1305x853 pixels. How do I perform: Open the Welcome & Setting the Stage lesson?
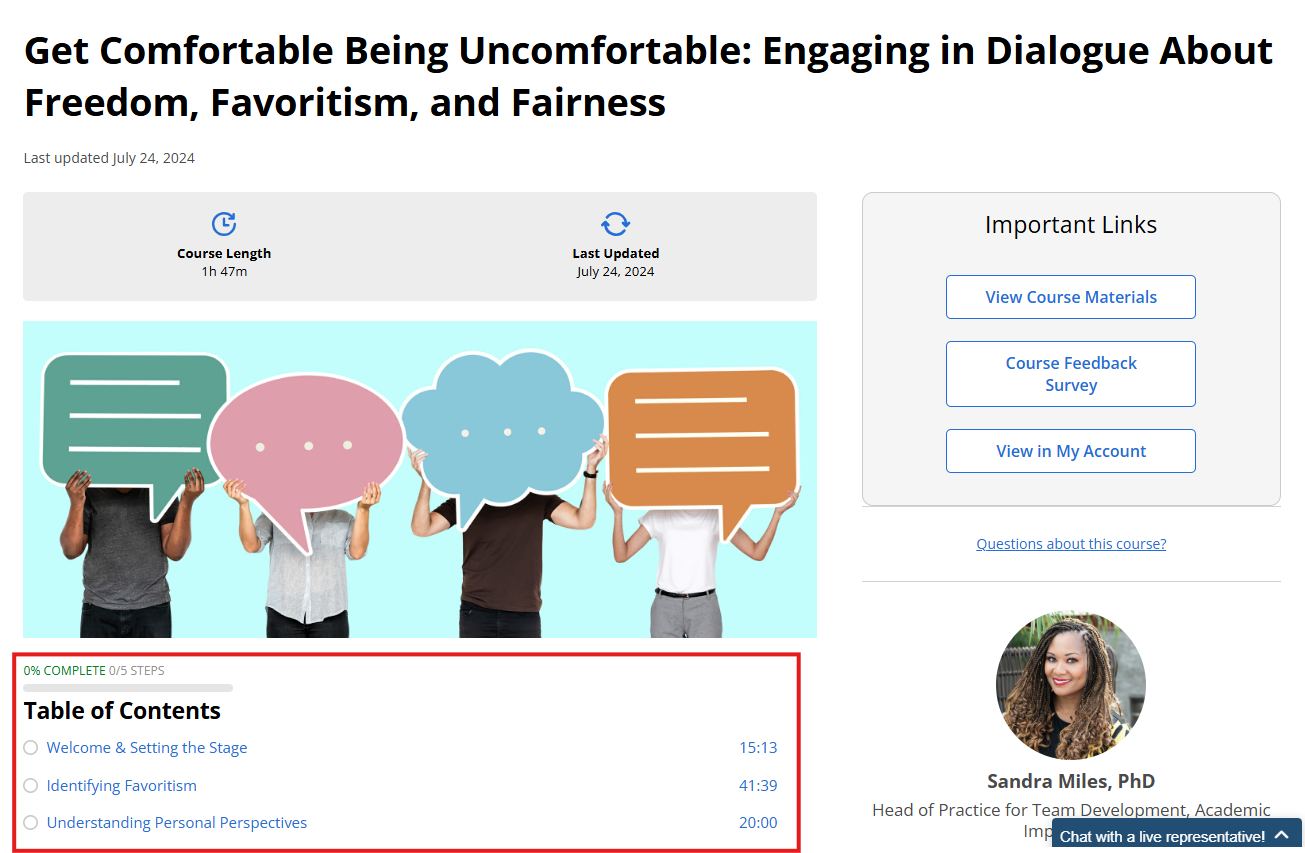147,748
